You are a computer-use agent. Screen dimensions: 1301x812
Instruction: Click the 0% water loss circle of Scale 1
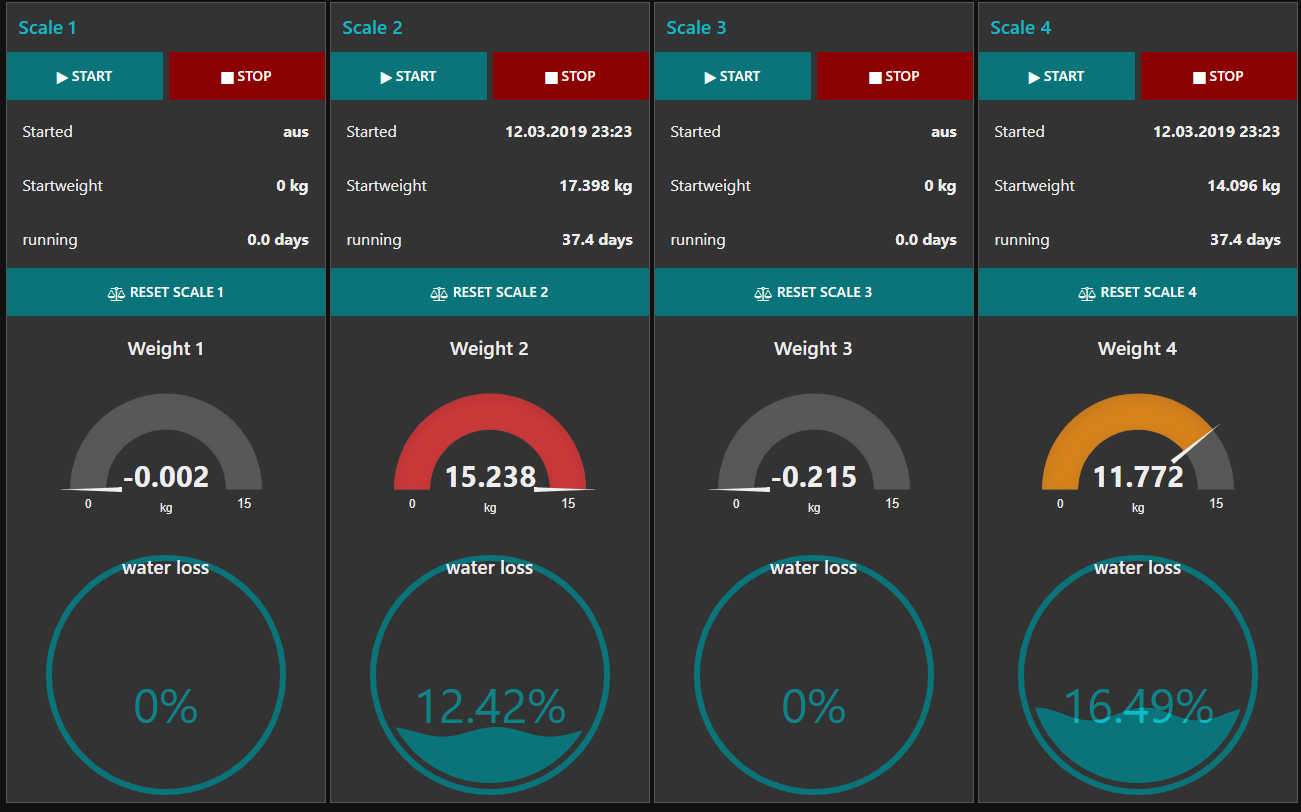pos(166,675)
